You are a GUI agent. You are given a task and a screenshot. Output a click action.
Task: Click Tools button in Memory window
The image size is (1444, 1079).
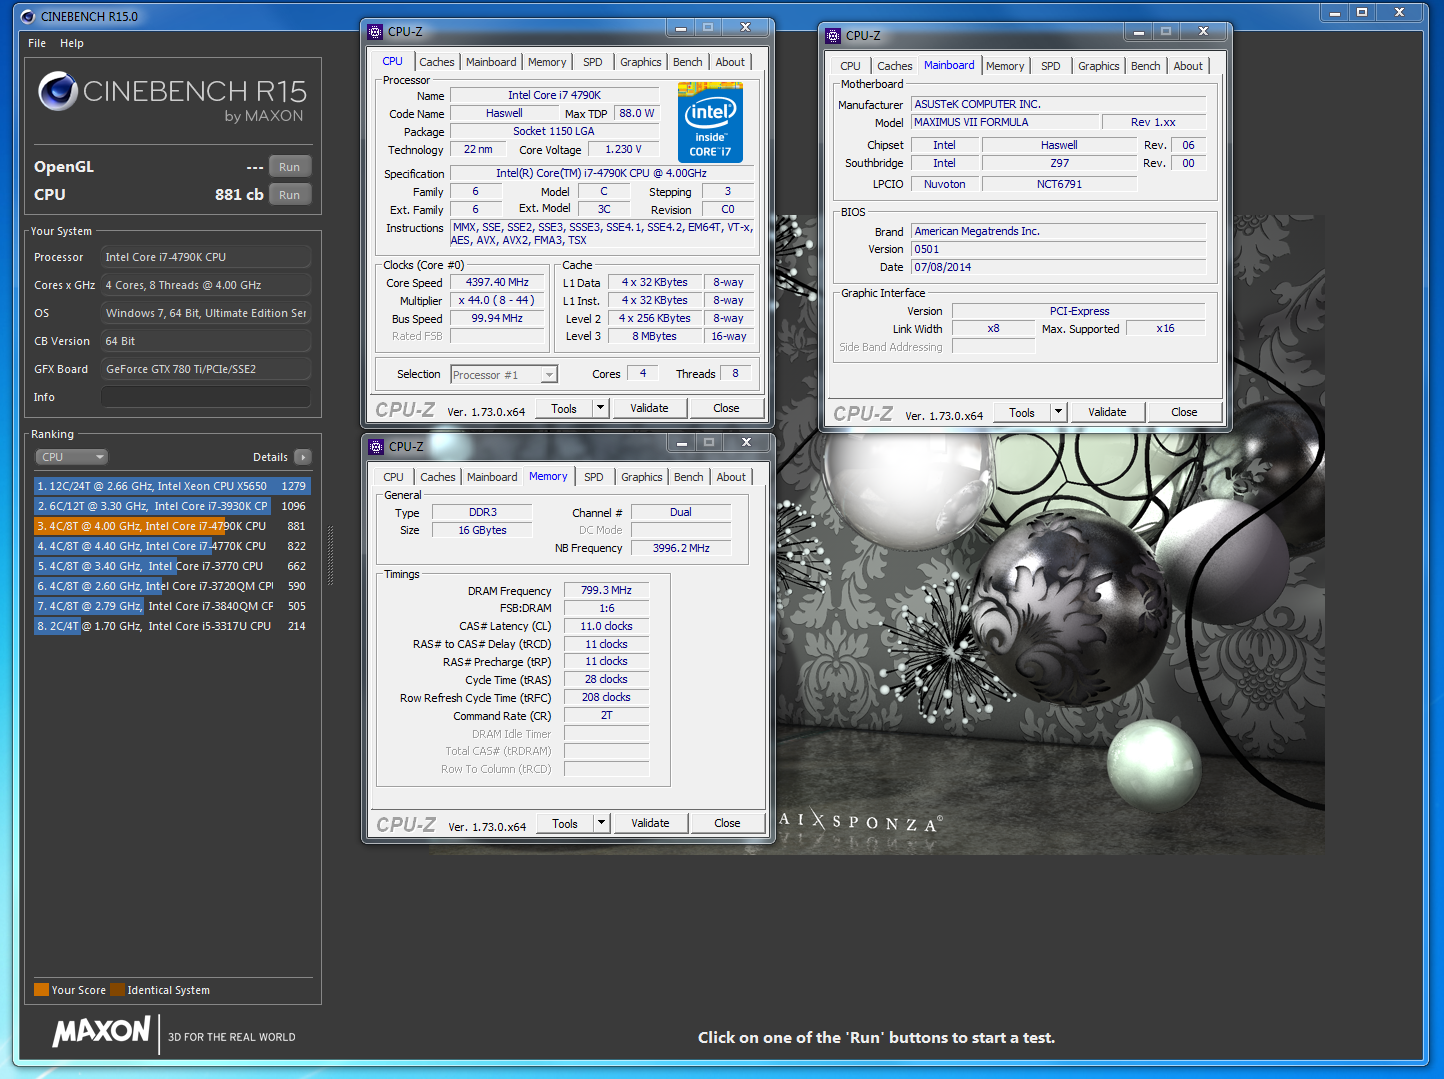(565, 823)
